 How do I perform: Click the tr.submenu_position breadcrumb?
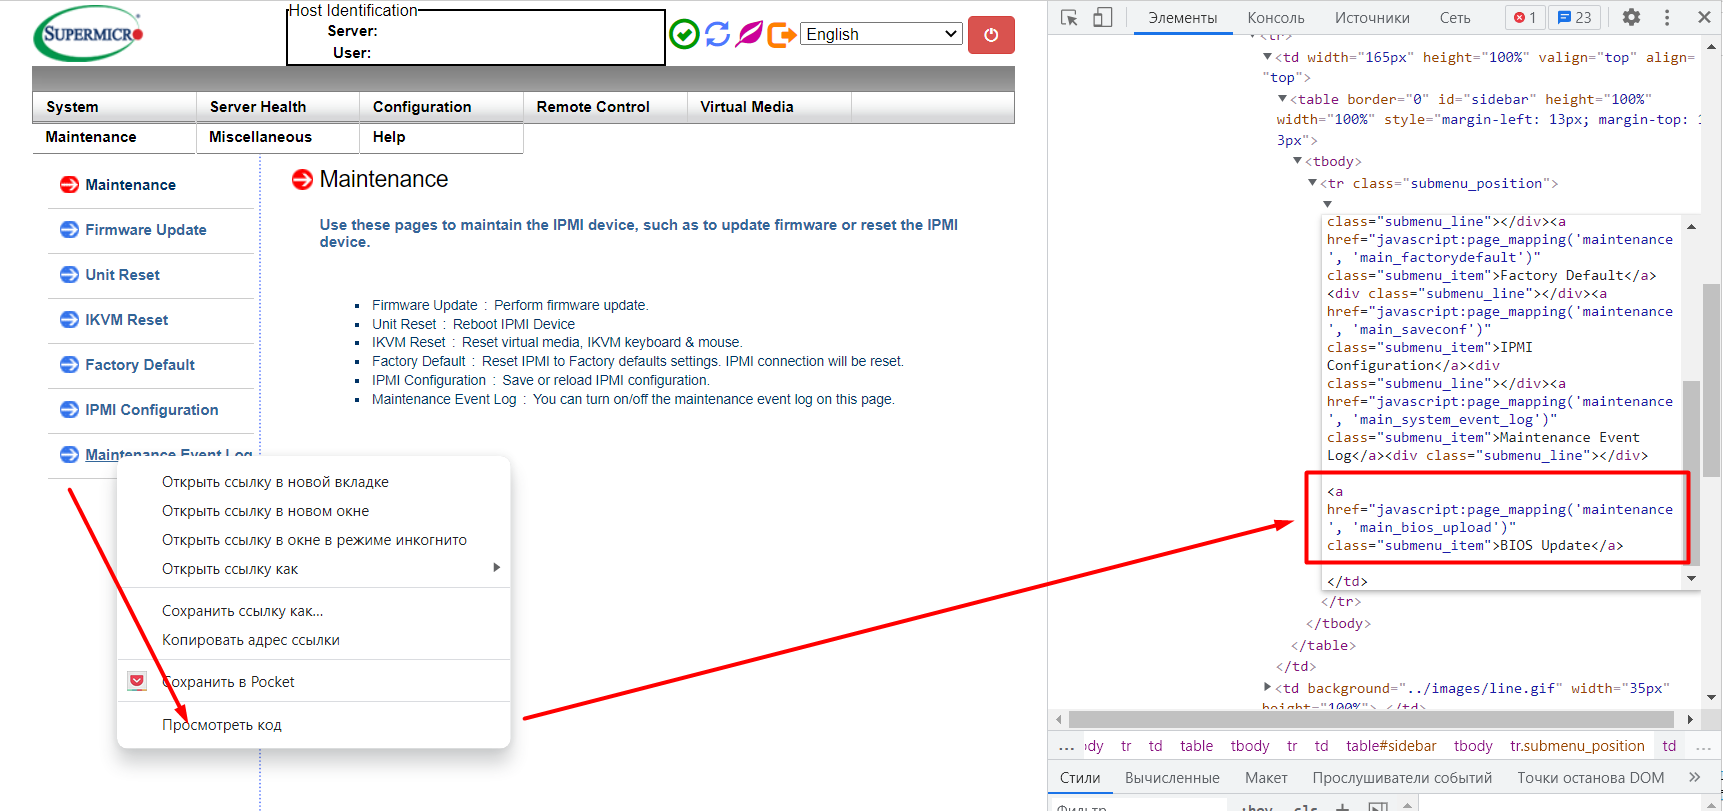[1577, 746]
